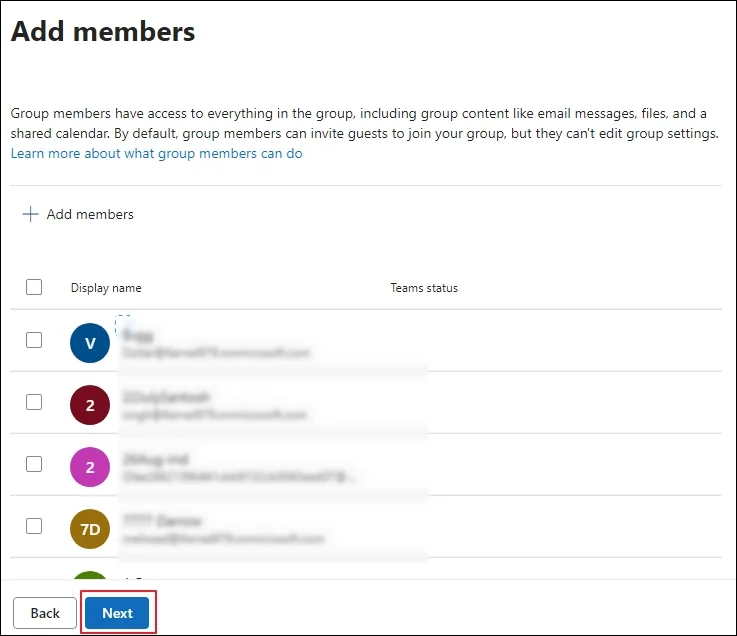Go back with the Back button
The width and height of the screenshot is (737, 636).
point(45,613)
